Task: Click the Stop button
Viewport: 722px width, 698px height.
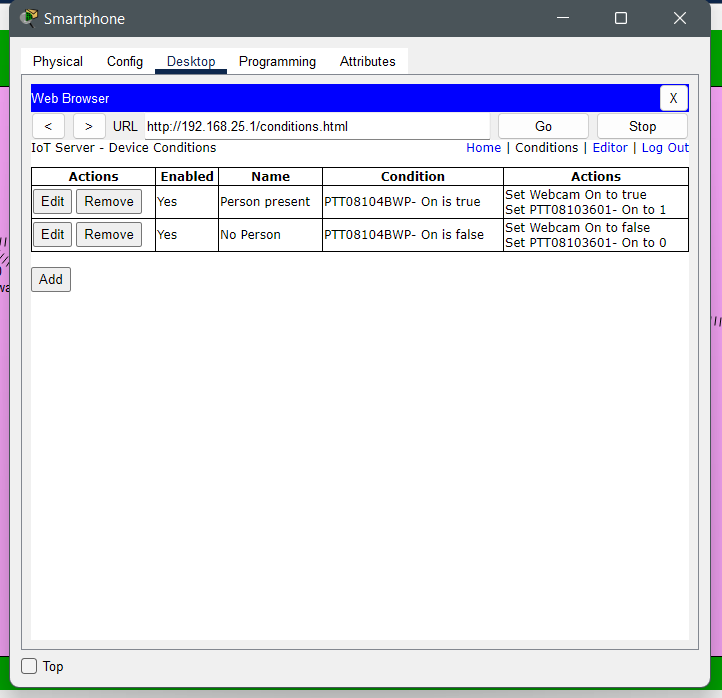Action: click(x=642, y=127)
